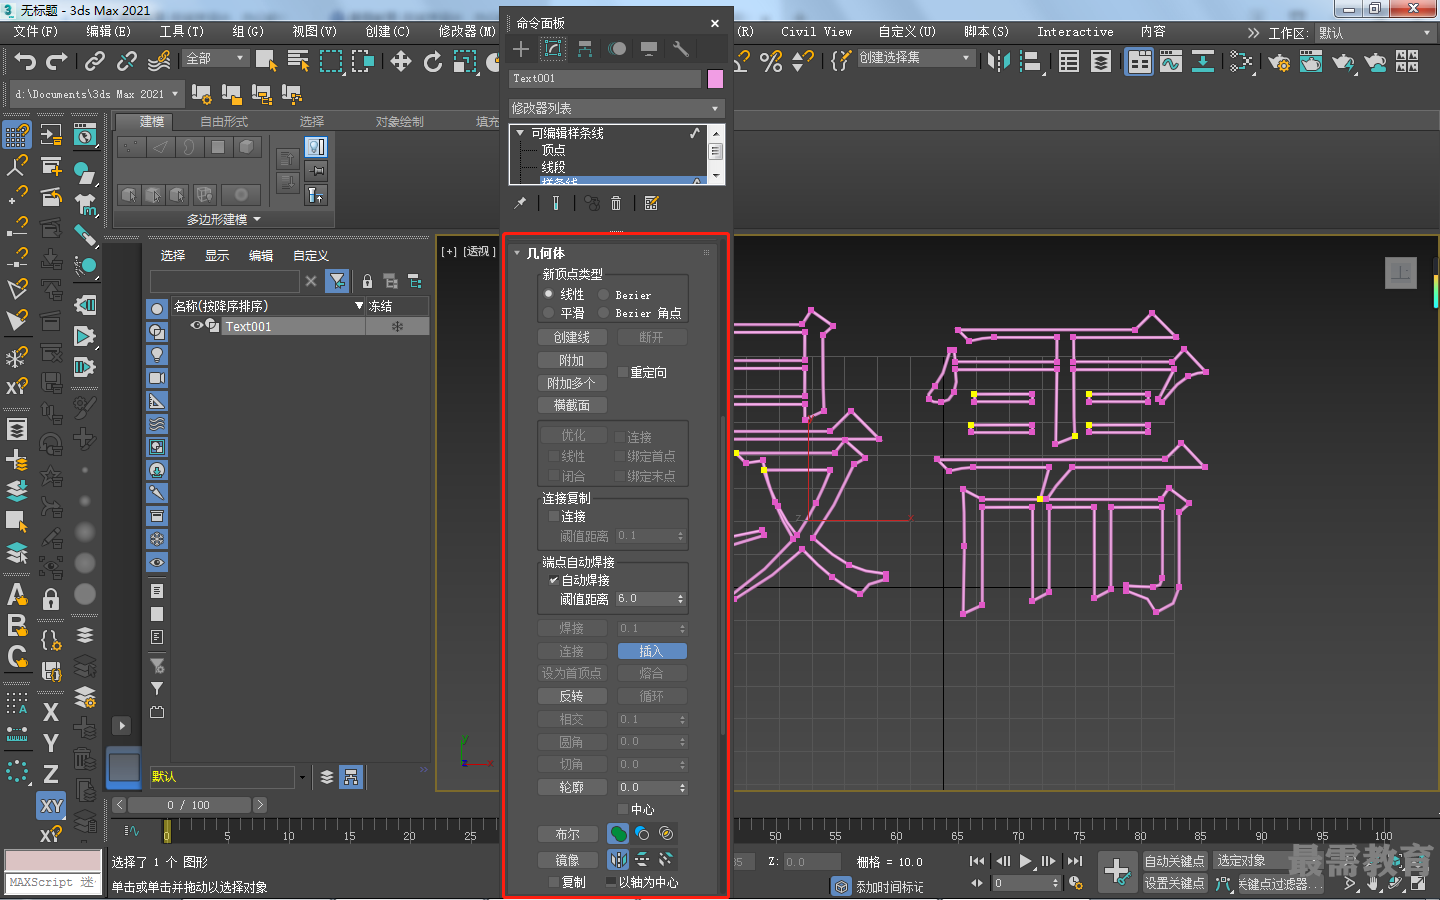
Task: Click the Auto Key (自动关键点) button
Action: pos(1174,861)
